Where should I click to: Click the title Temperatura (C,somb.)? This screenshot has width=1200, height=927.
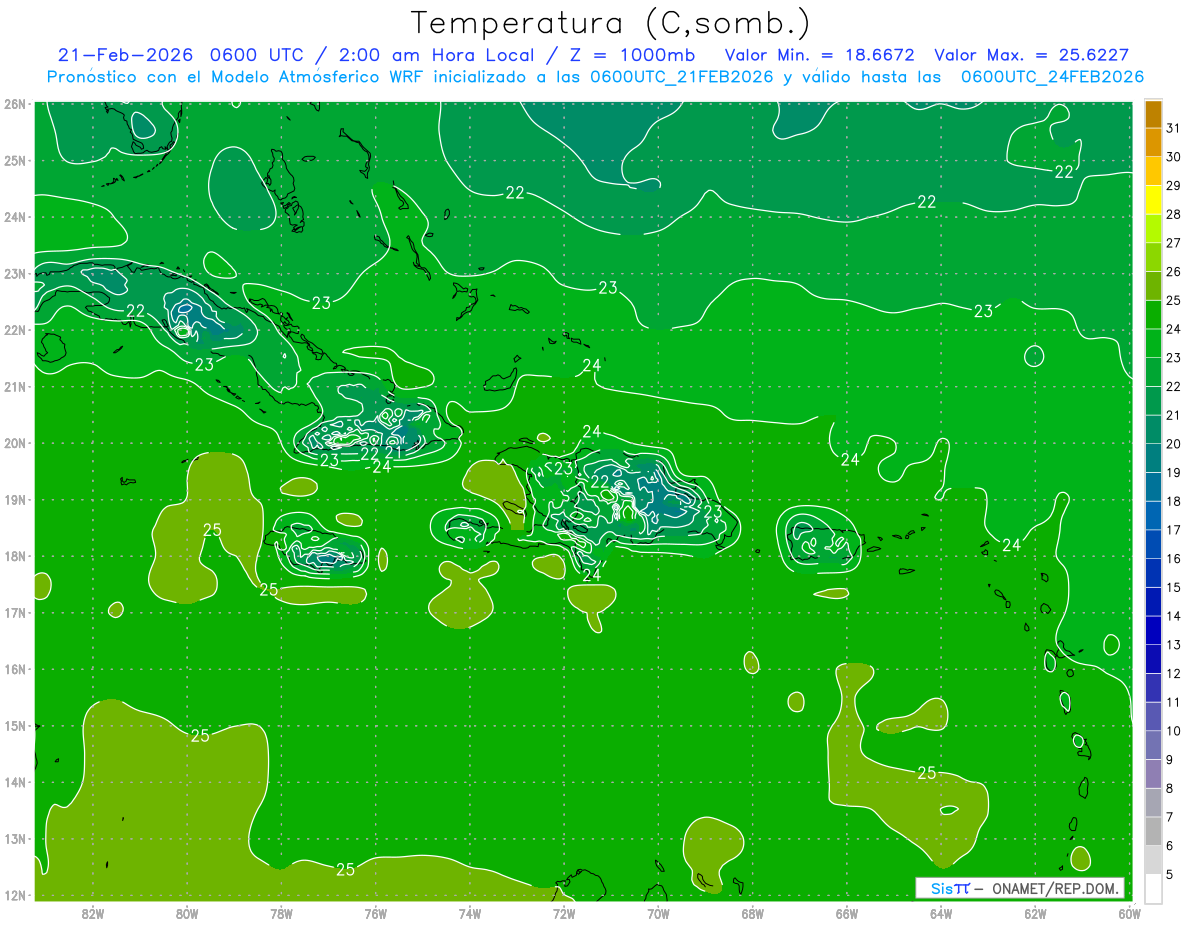click(611, 23)
